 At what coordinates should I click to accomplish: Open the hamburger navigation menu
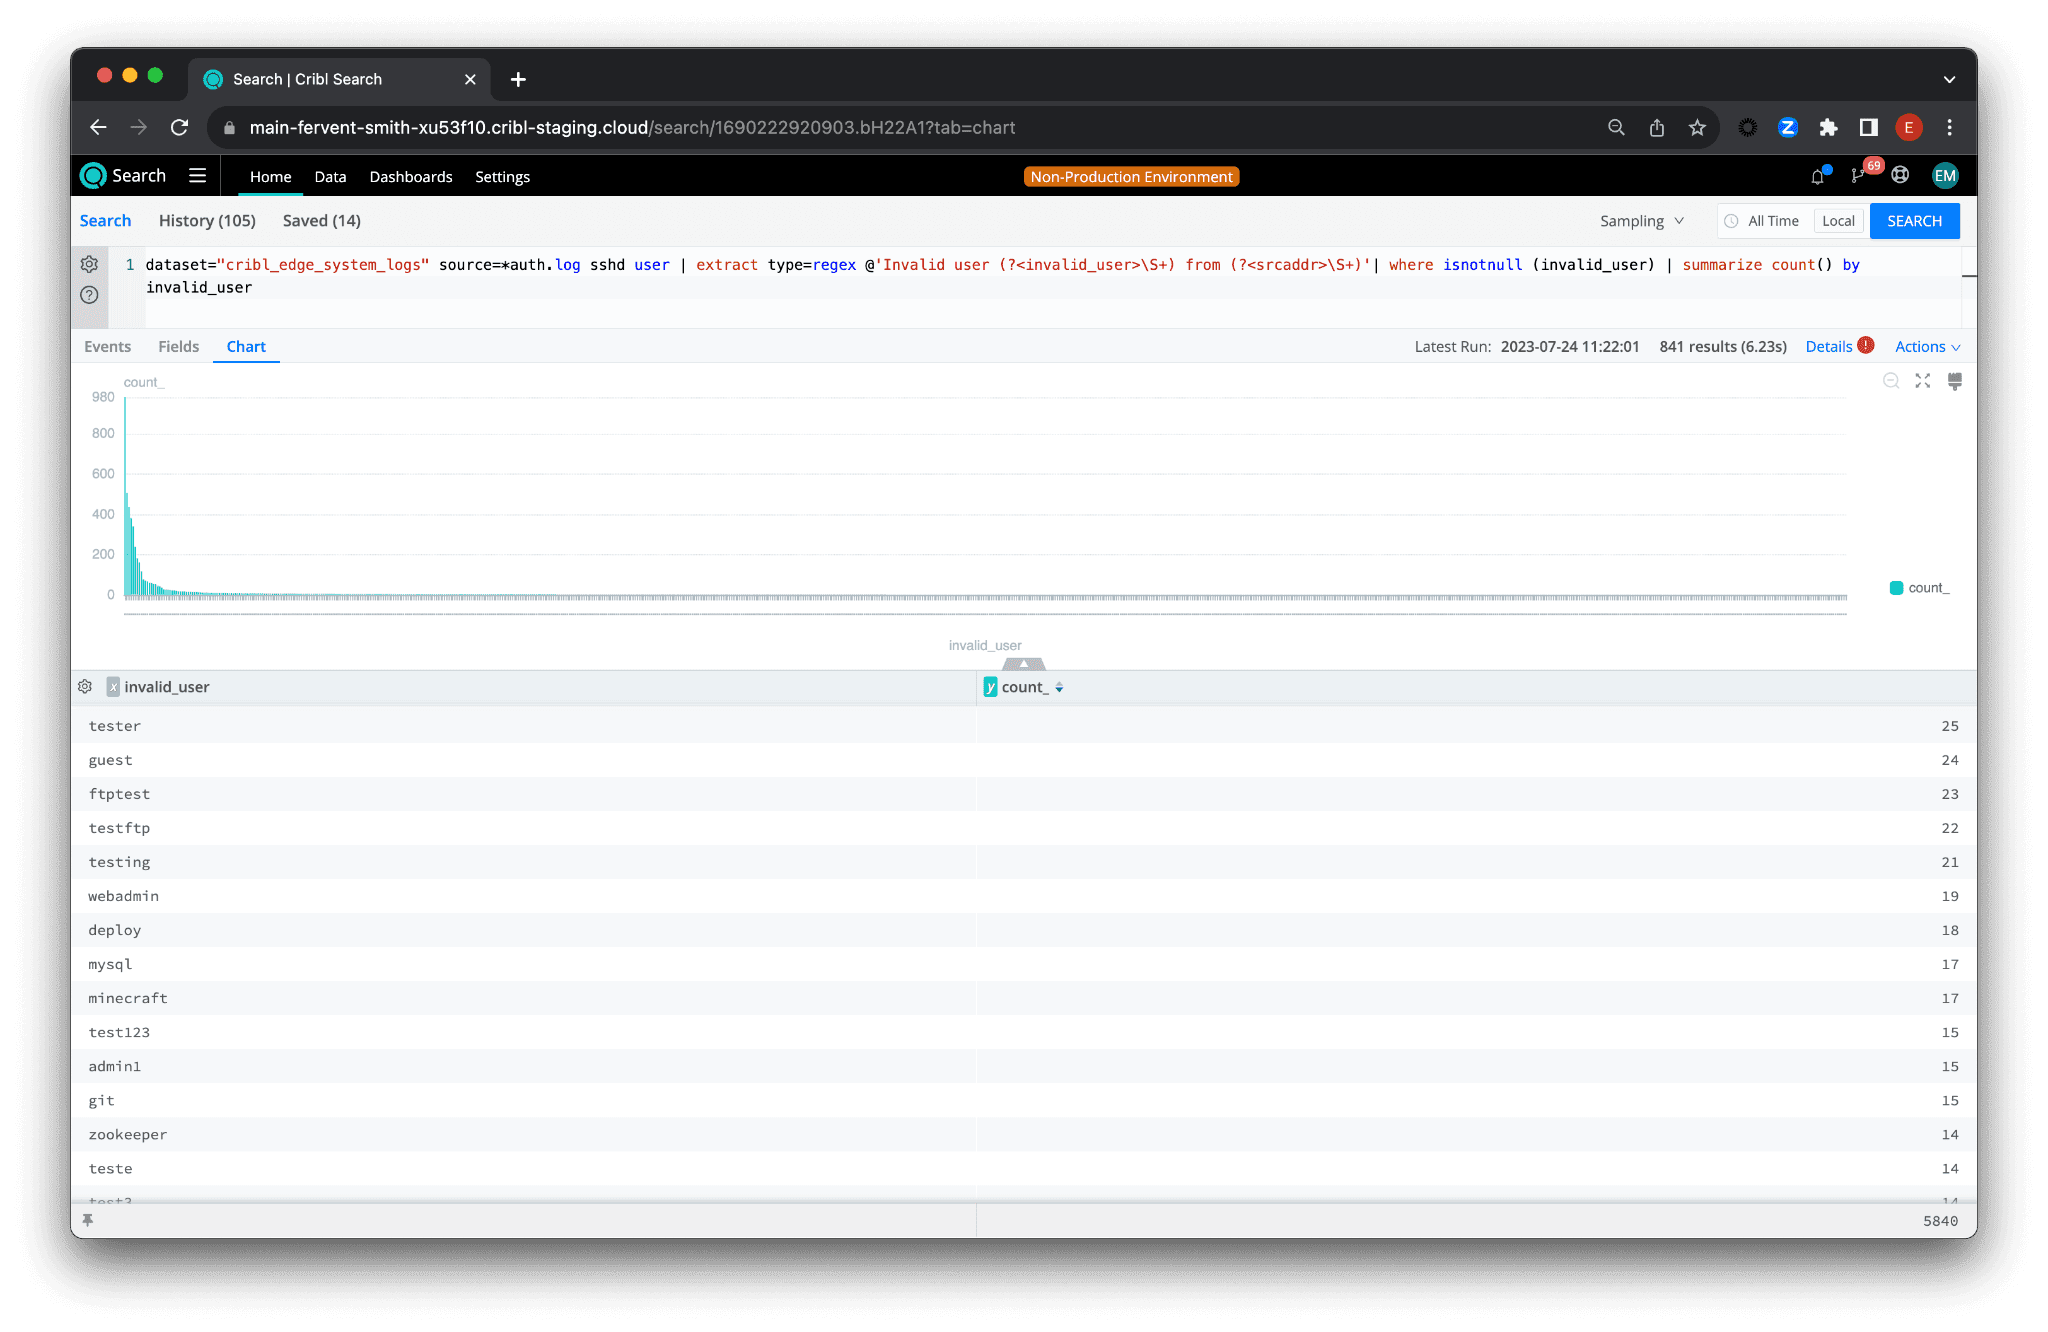pos(198,176)
